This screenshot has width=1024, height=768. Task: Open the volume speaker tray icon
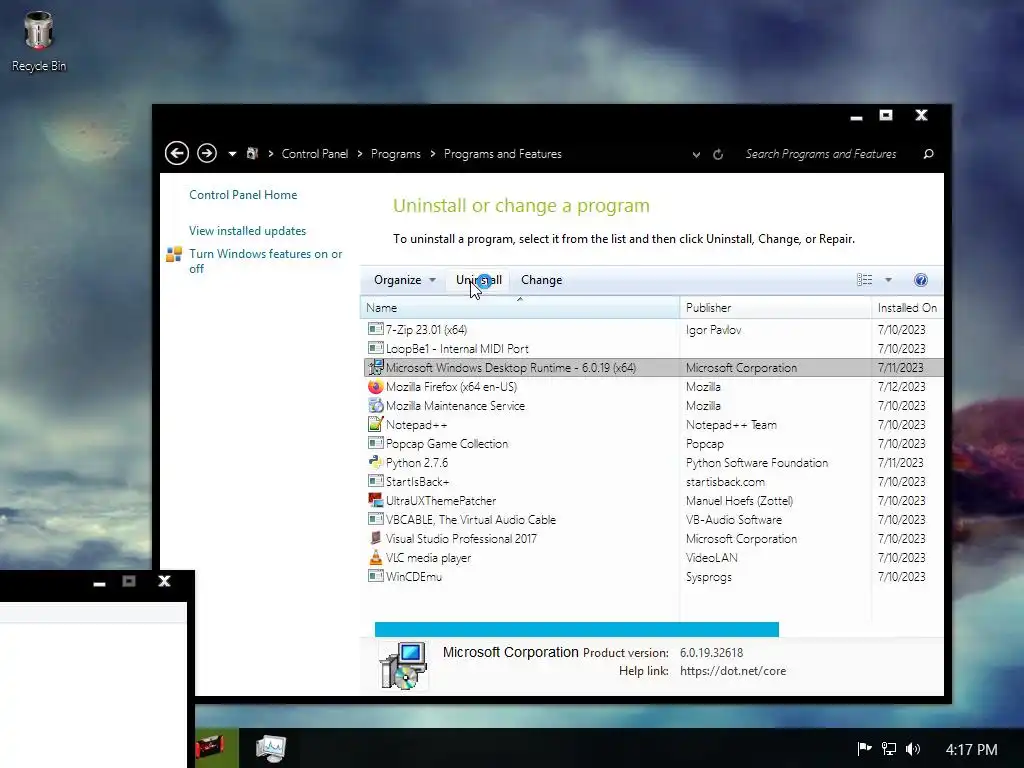[x=913, y=748]
